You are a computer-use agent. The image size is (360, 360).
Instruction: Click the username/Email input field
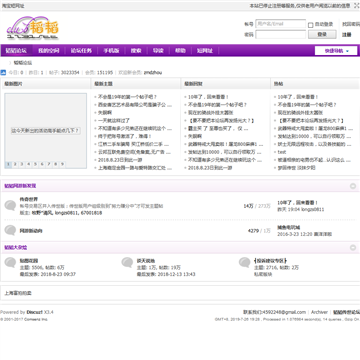[x=280, y=24]
